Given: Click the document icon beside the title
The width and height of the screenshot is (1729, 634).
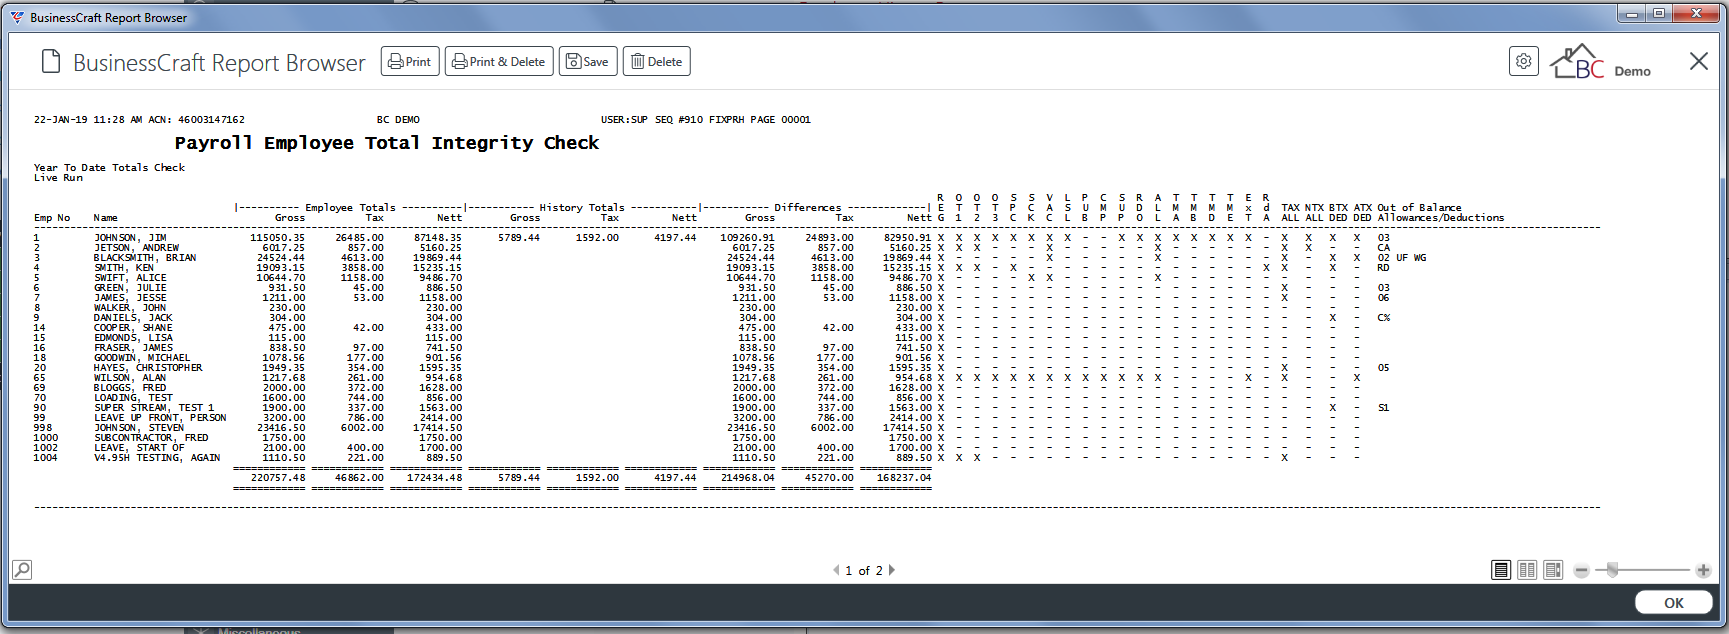Looking at the screenshot, I should coord(51,62).
